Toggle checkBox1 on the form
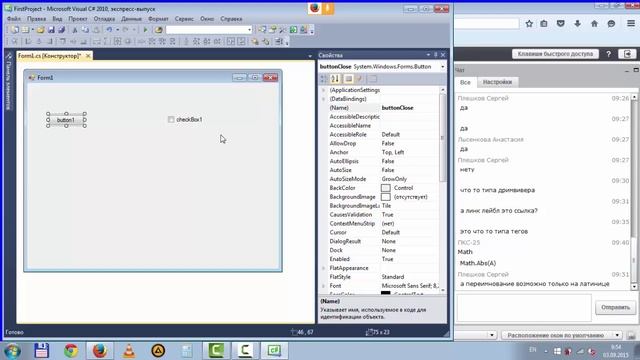 [171, 120]
